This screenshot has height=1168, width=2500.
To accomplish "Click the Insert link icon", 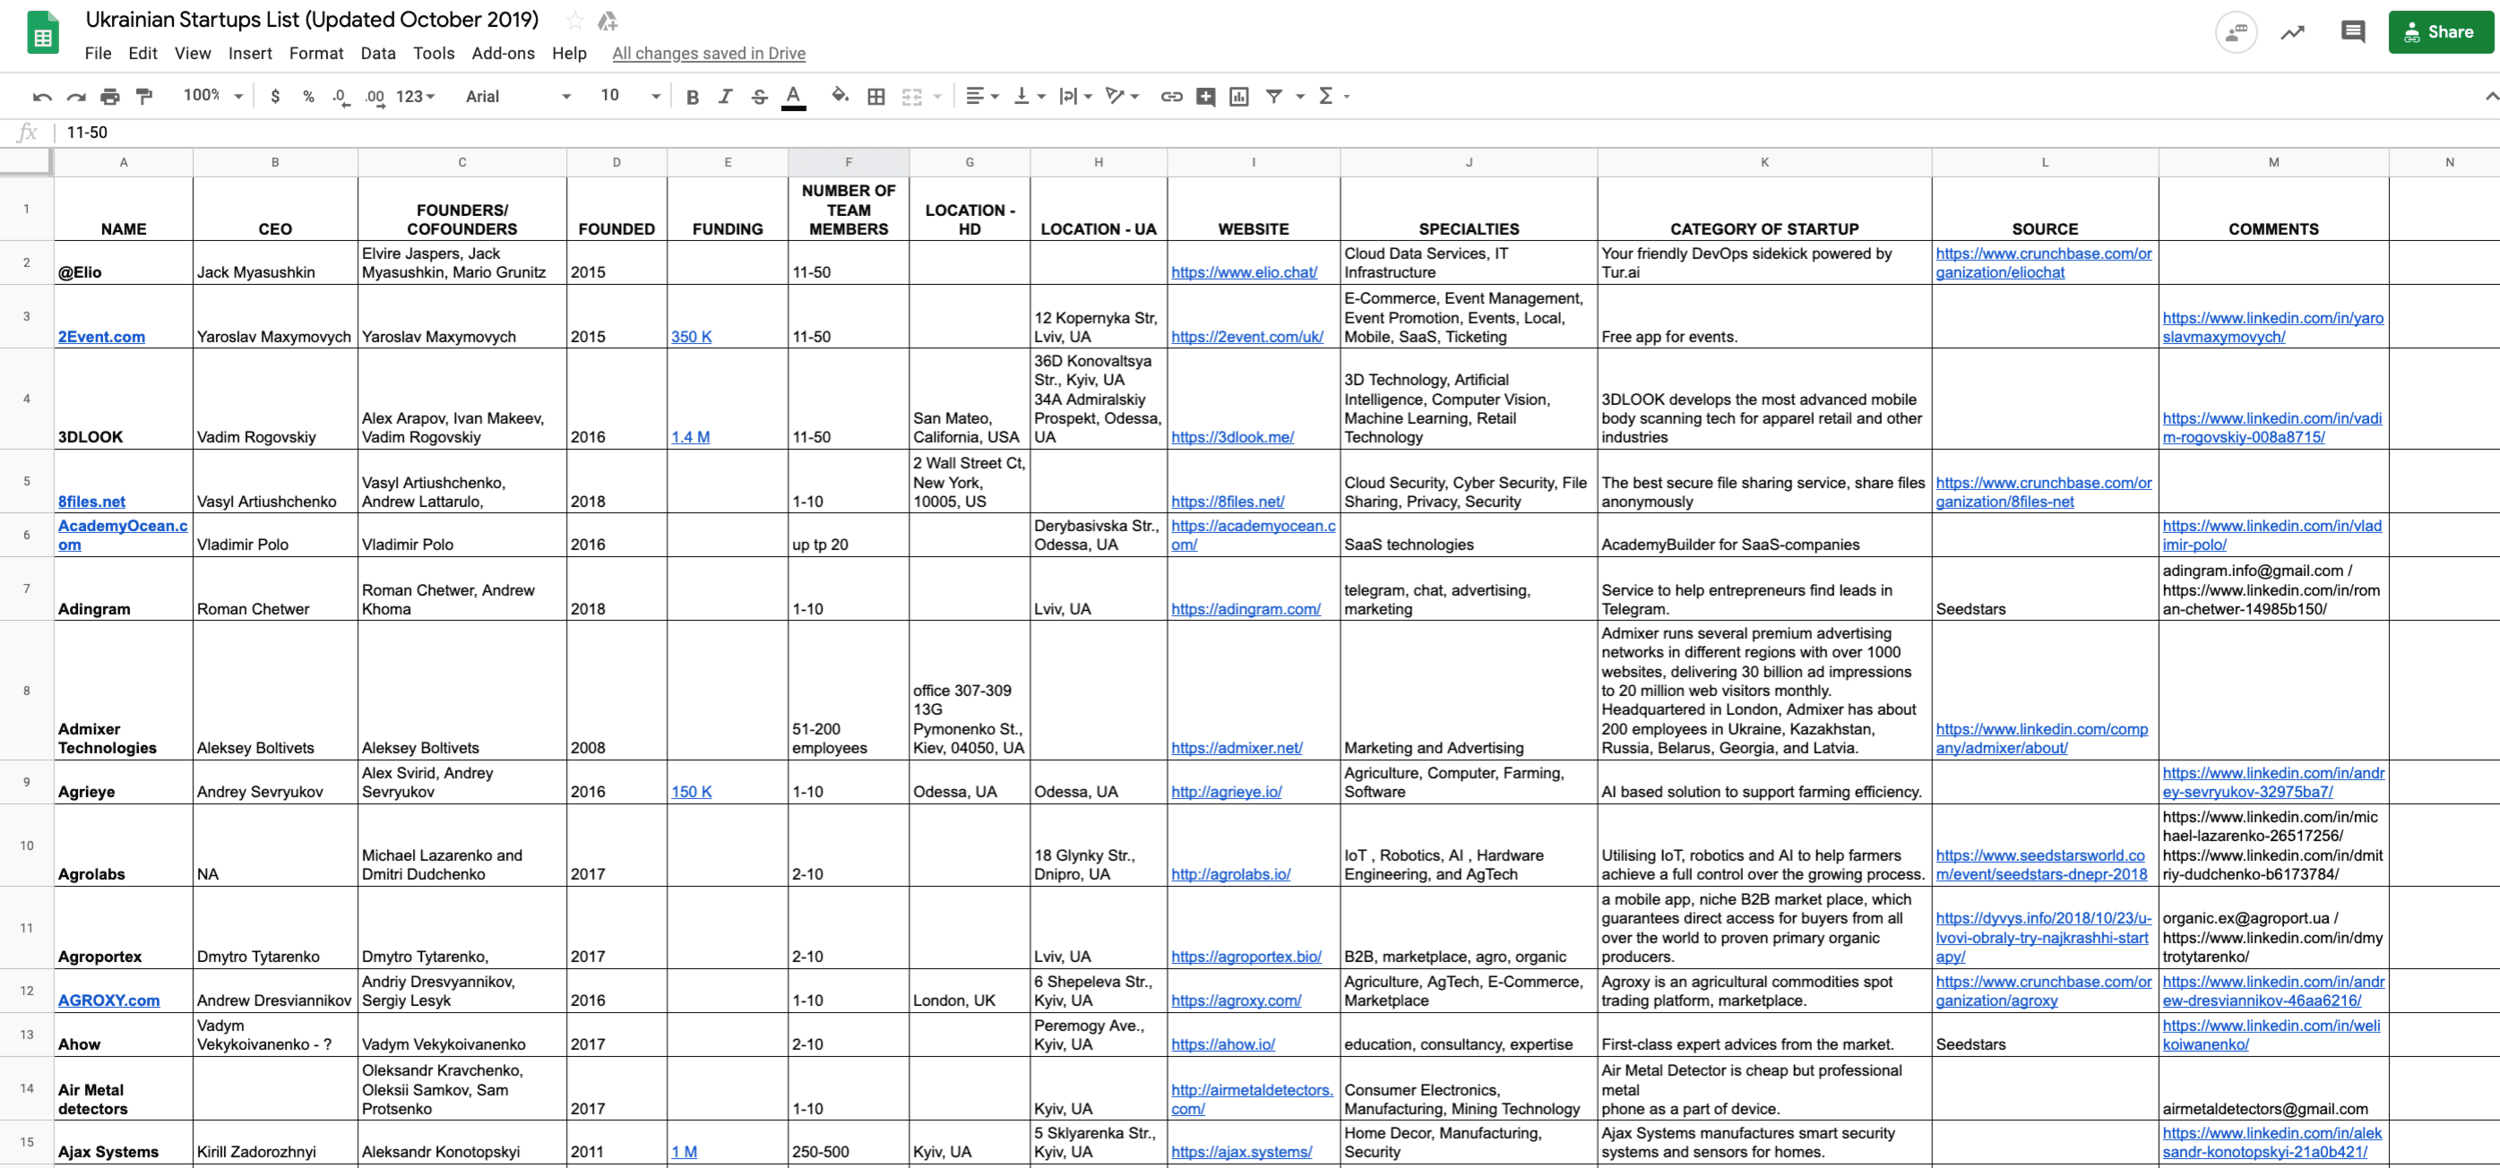I will [1170, 95].
